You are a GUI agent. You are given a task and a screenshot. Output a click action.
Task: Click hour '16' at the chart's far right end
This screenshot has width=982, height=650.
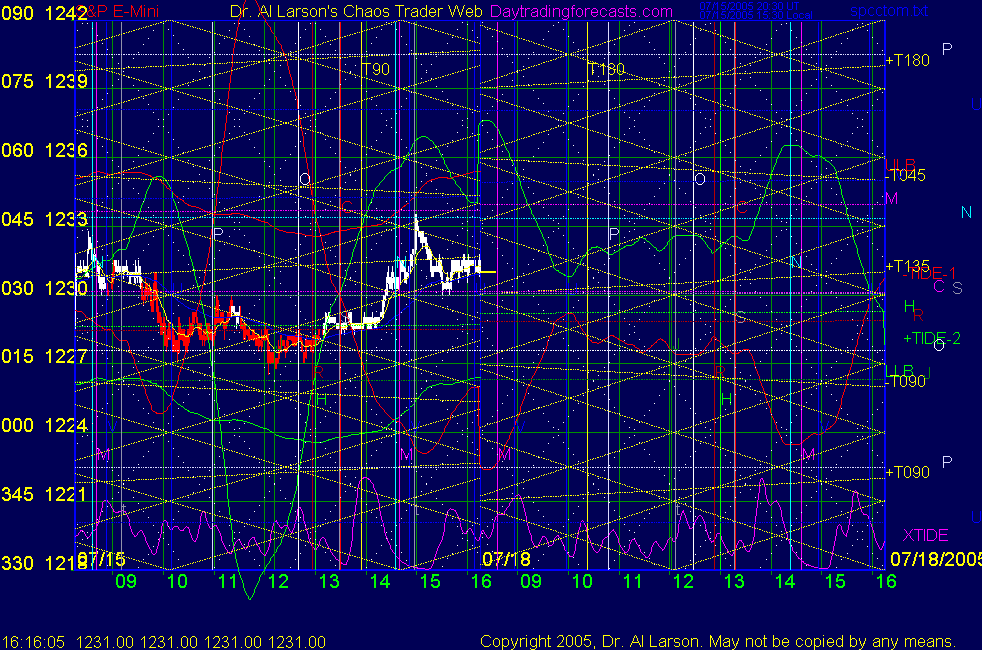[x=886, y=581]
